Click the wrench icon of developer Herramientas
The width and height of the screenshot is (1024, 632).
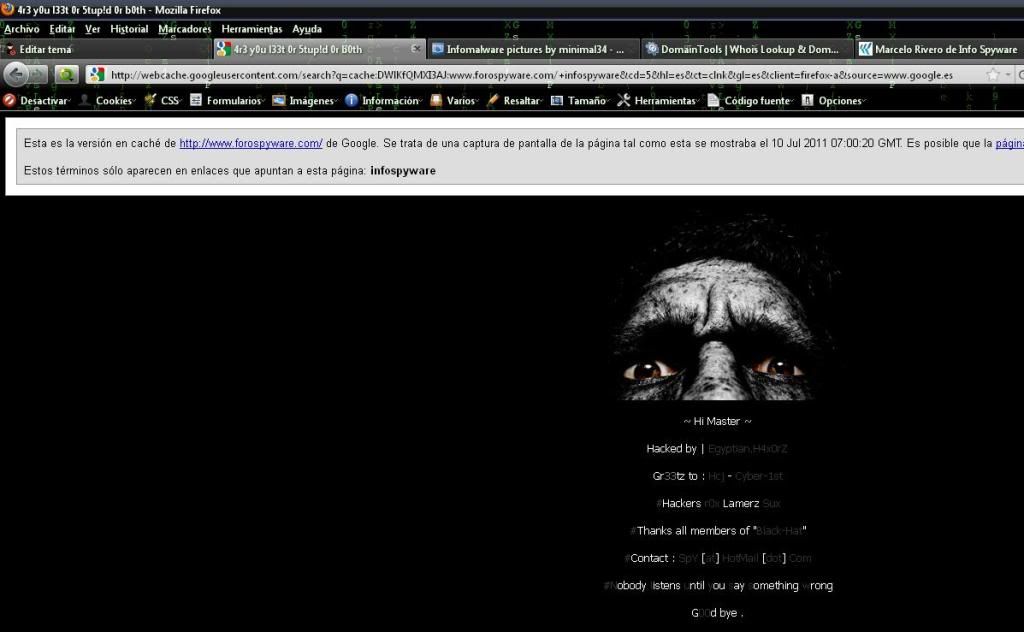pyautogui.click(x=624, y=100)
